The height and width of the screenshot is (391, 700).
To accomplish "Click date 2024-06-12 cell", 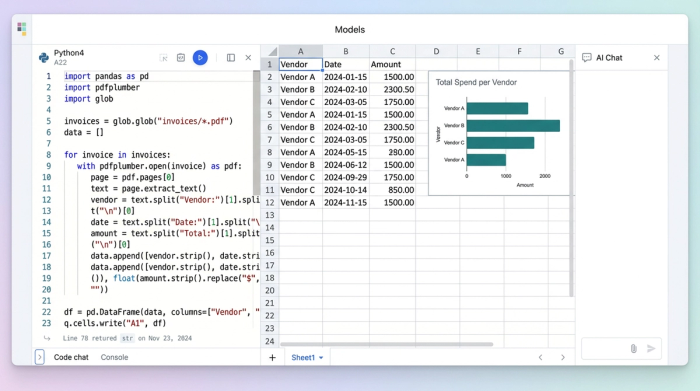I will tap(346, 165).
